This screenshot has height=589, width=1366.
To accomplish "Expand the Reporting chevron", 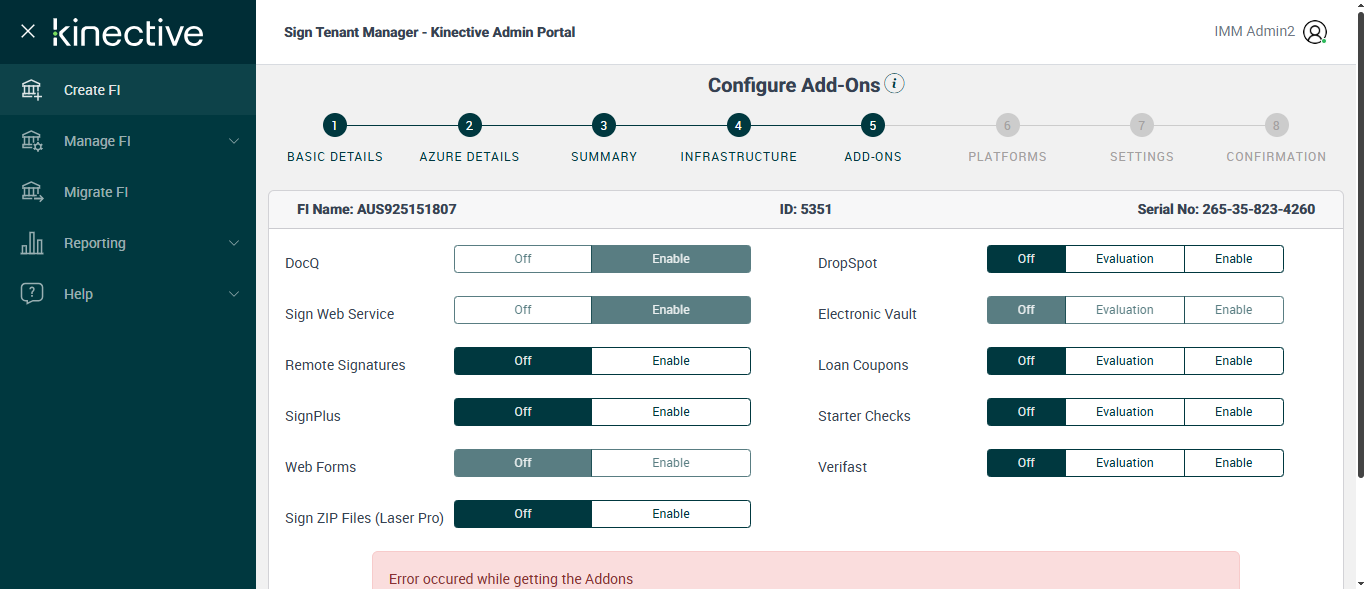I will pyautogui.click(x=234, y=243).
